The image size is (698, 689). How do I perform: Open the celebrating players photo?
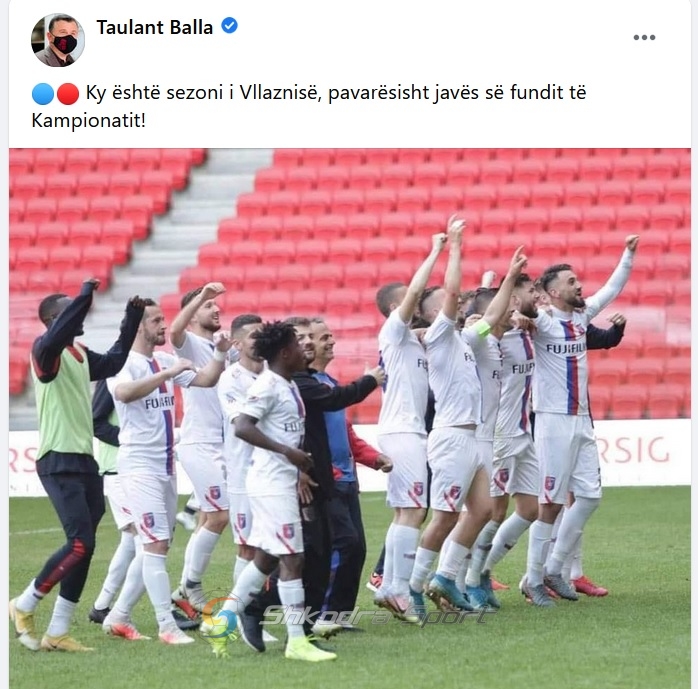pyautogui.click(x=350, y=418)
